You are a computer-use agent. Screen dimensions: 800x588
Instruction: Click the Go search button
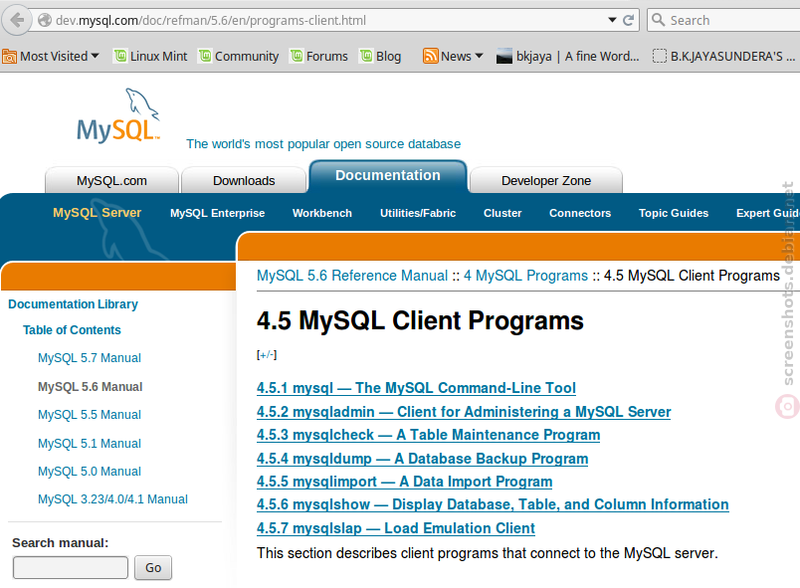(x=153, y=568)
